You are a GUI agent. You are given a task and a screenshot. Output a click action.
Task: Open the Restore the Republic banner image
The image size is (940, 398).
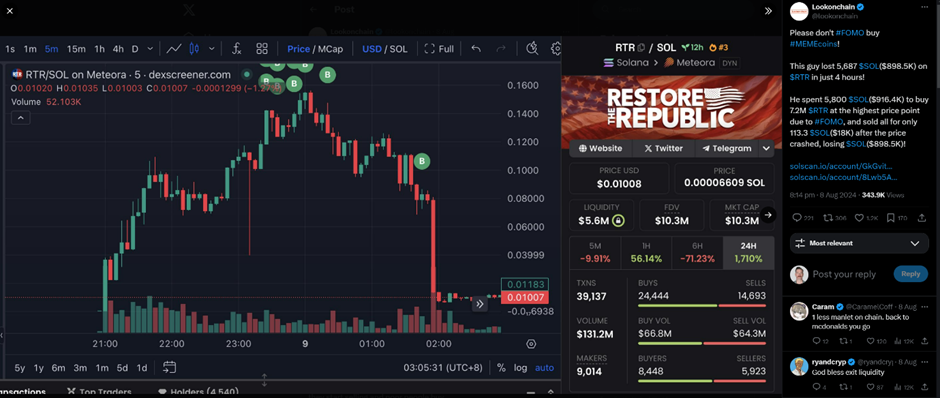[671, 112]
